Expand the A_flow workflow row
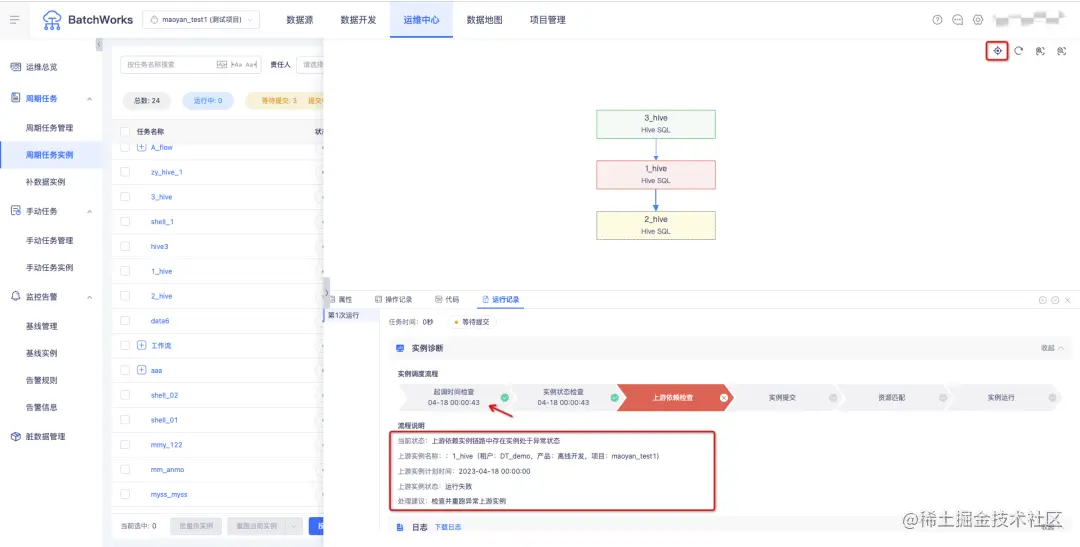The height and width of the screenshot is (547, 1080). 142,147
